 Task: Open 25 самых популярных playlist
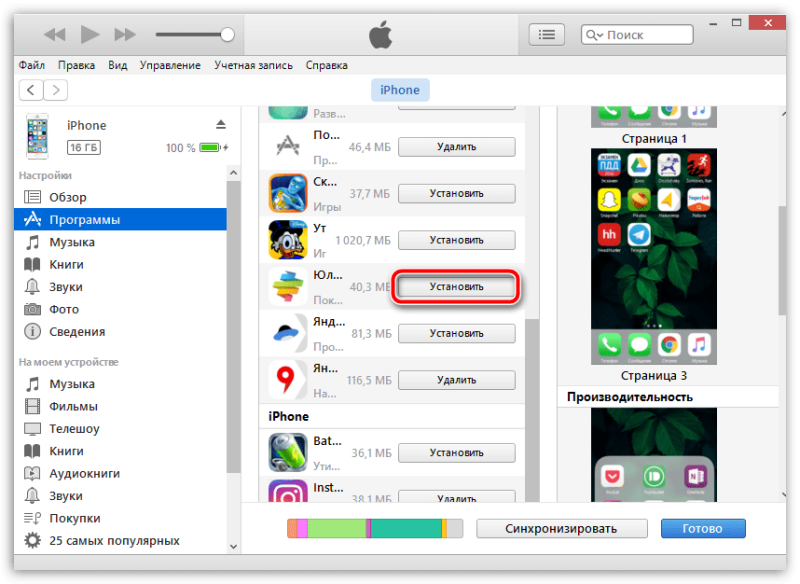click(120, 541)
